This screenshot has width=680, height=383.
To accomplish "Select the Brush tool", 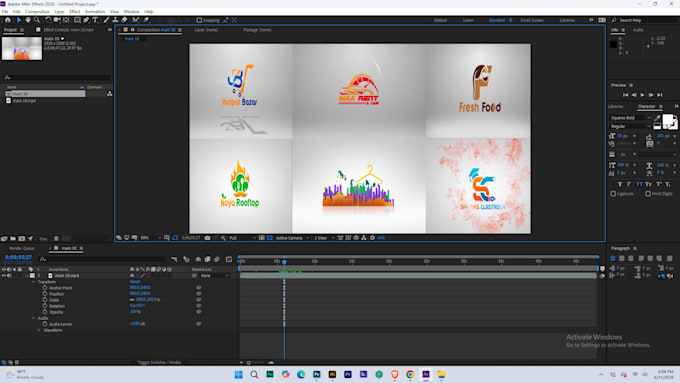I will pos(106,20).
